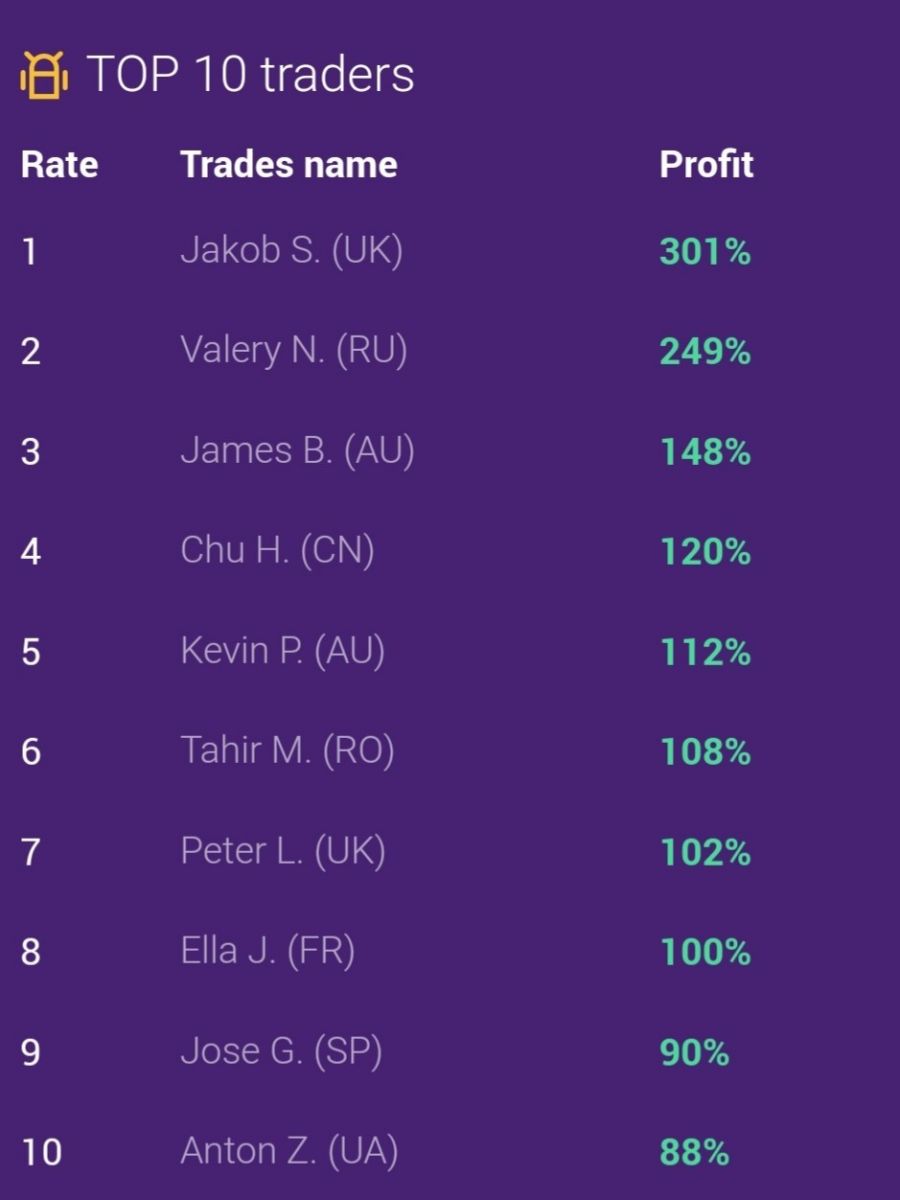Screen dimensions: 900x1200
Task: Click rank number 10
Action: 42,1152
